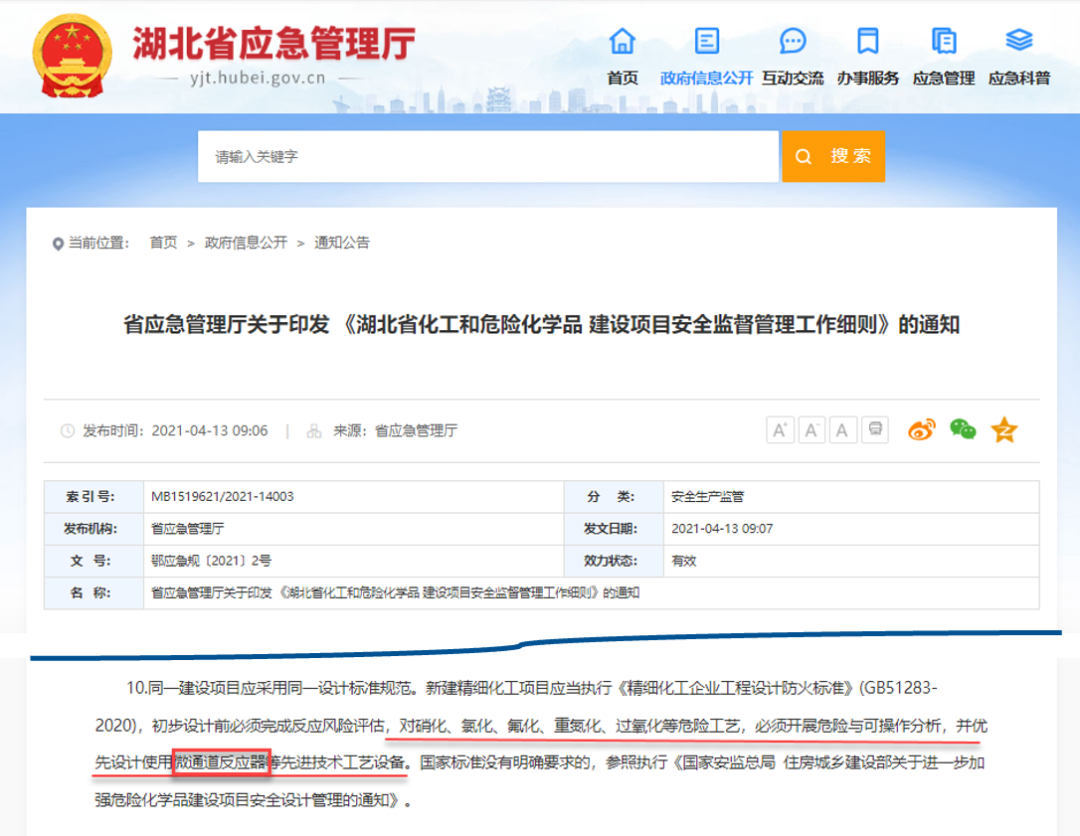Click paragraph text 10.同一建设项目应采用同一设计标准规范
Viewport: 1080px width, 836px height.
[271, 688]
